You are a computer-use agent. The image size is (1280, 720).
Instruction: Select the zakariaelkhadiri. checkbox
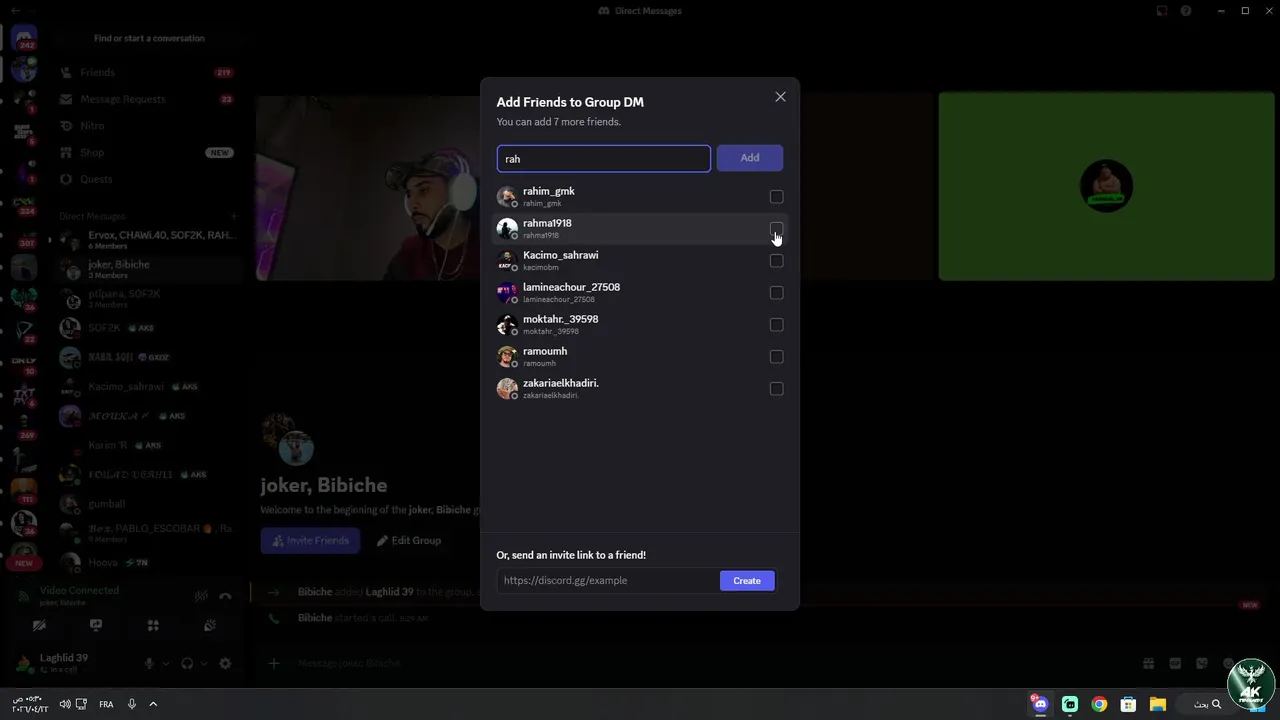point(776,389)
